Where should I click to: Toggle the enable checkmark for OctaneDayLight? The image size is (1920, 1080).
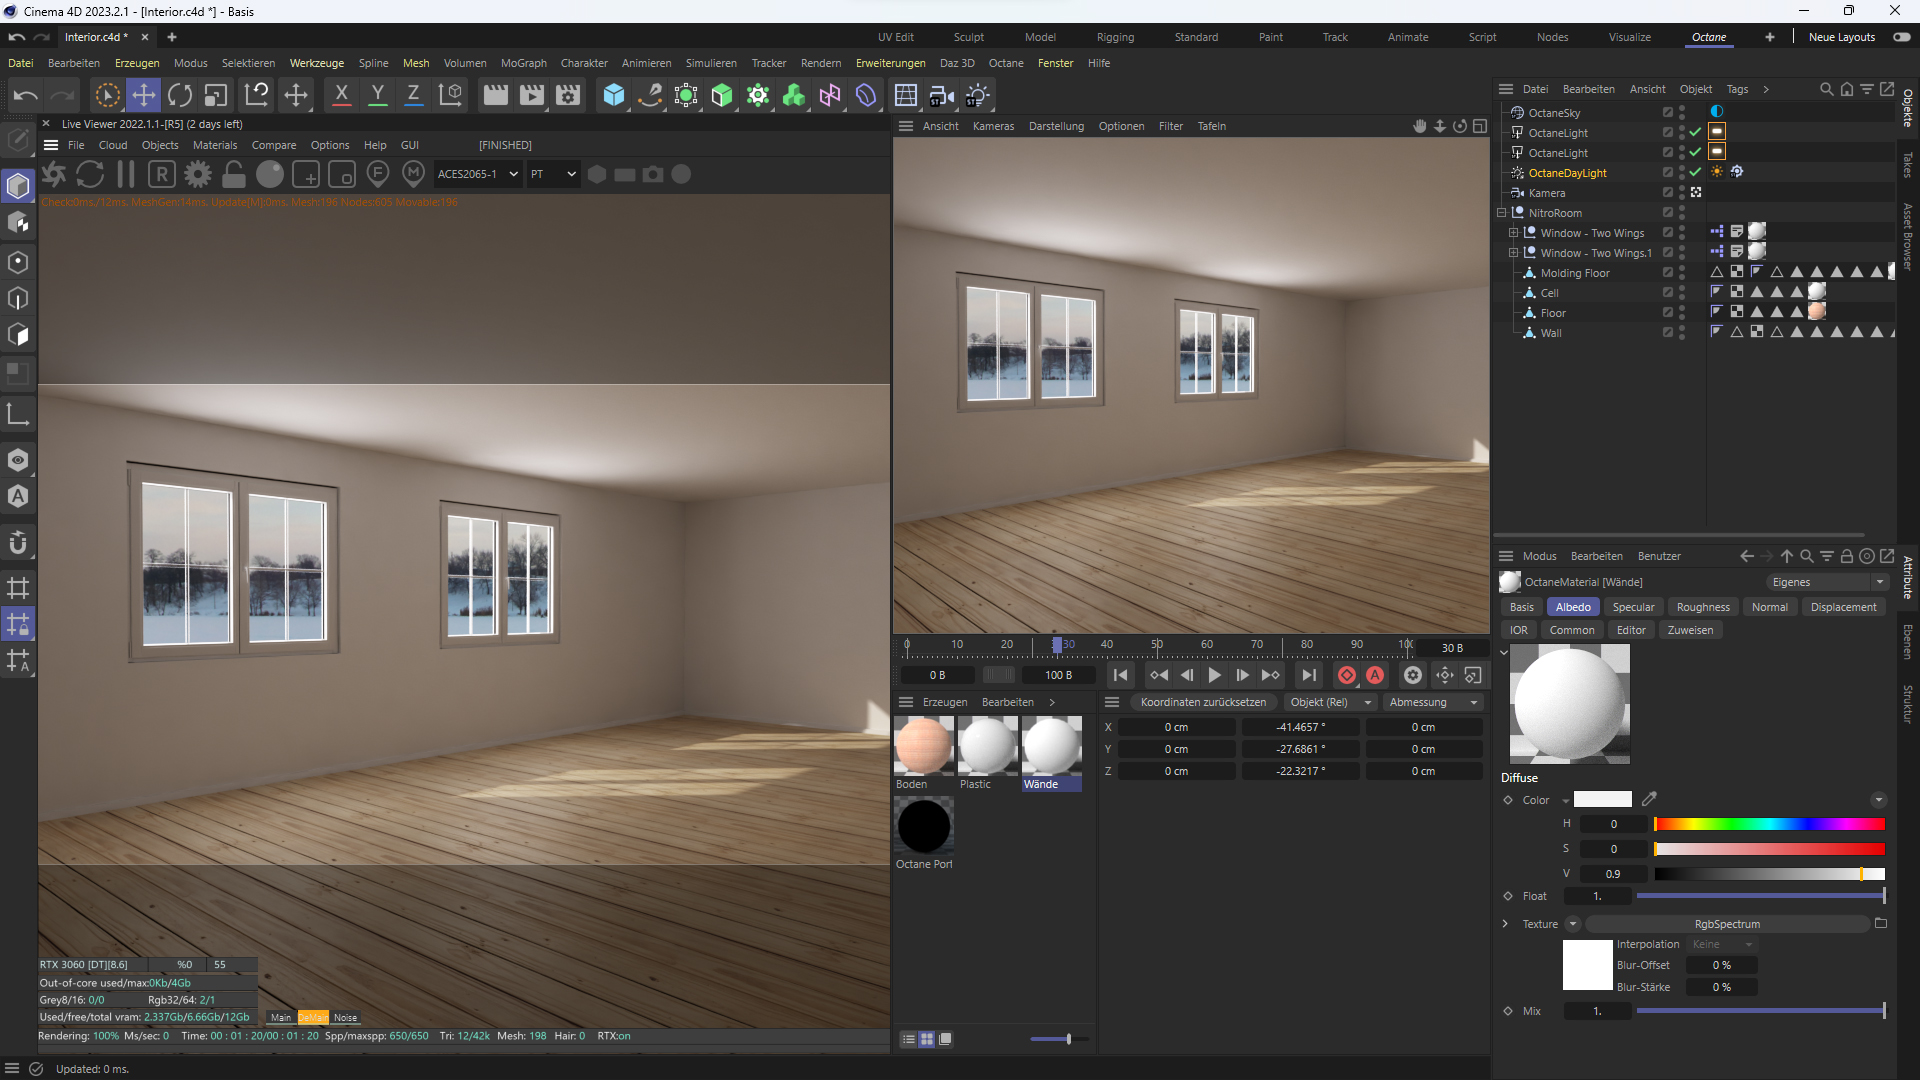pyautogui.click(x=1695, y=172)
